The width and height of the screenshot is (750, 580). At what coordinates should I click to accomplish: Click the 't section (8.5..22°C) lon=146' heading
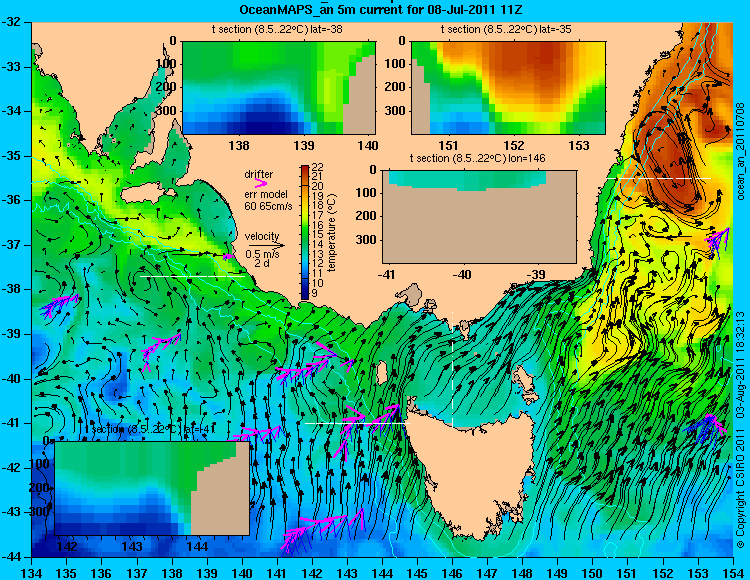(x=477, y=158)
